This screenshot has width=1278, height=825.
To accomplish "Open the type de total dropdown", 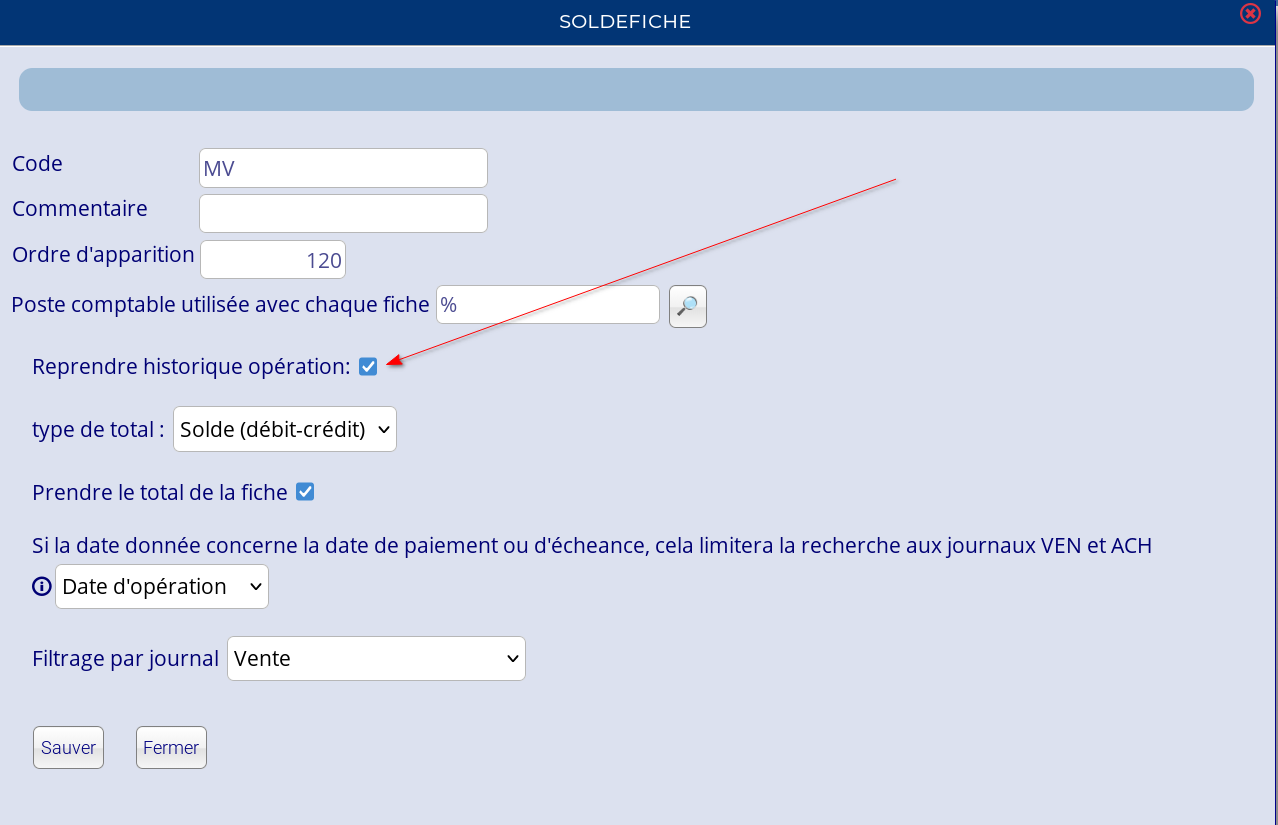I will [284, 429].
